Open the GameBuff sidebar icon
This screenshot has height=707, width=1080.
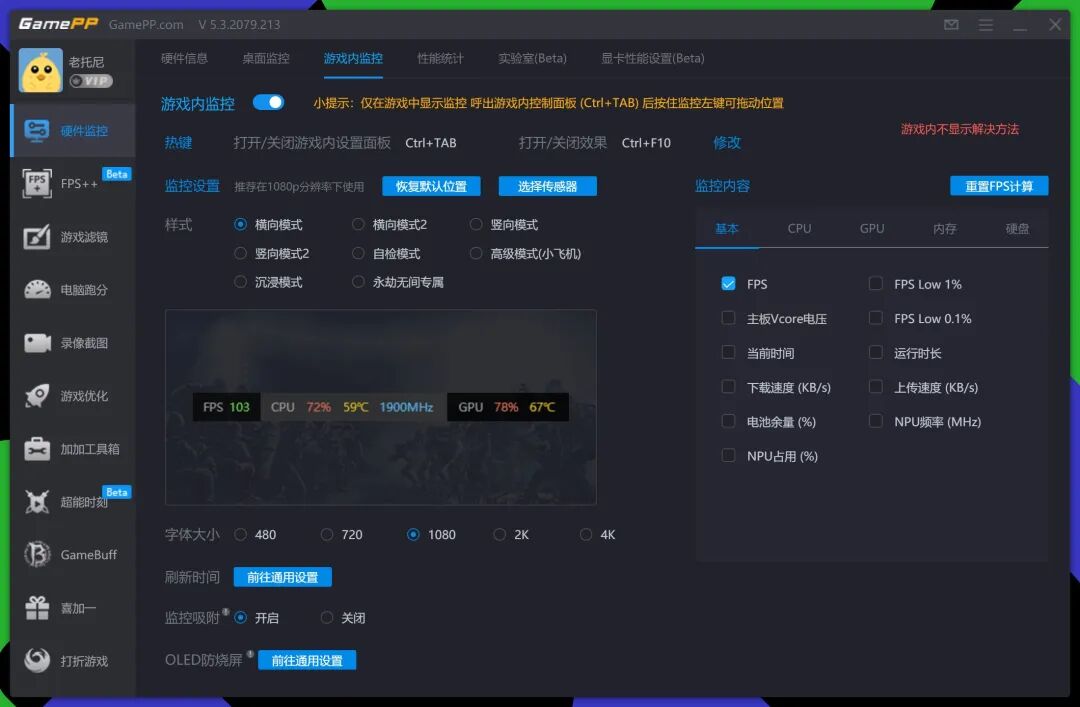point(37,555)
